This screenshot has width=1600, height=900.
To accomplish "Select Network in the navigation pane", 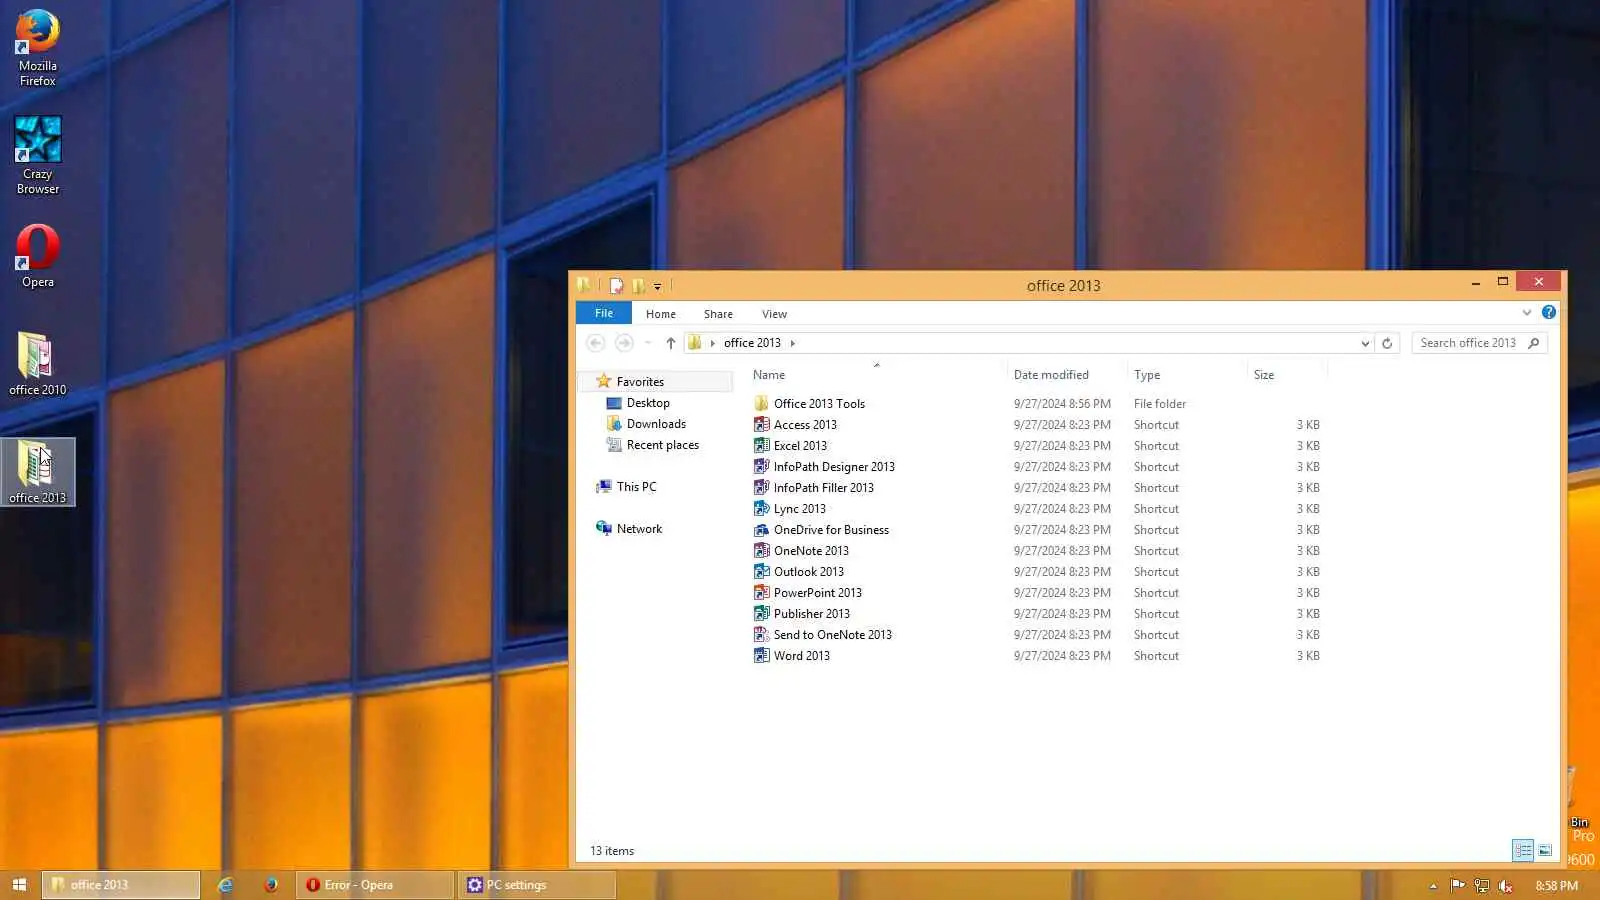I will click(x=639, y=529).
